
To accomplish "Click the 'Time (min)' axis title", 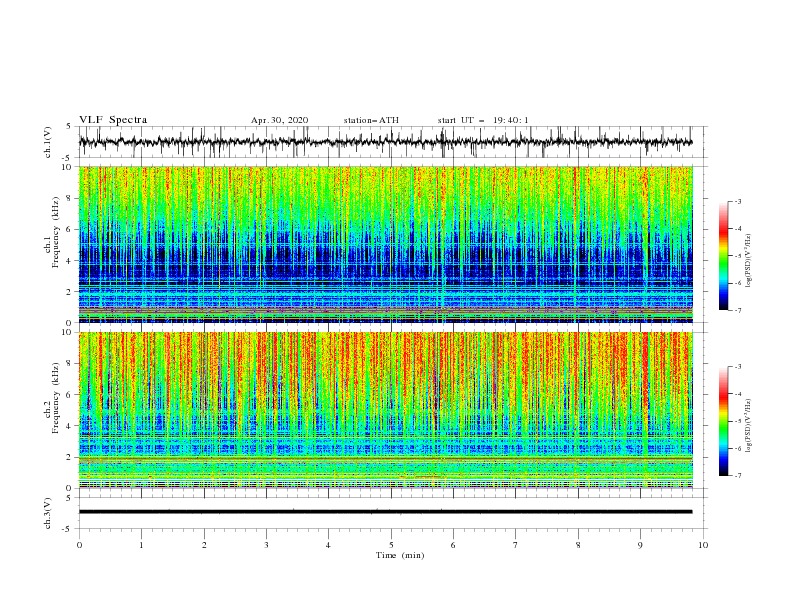I will point(400,555).
